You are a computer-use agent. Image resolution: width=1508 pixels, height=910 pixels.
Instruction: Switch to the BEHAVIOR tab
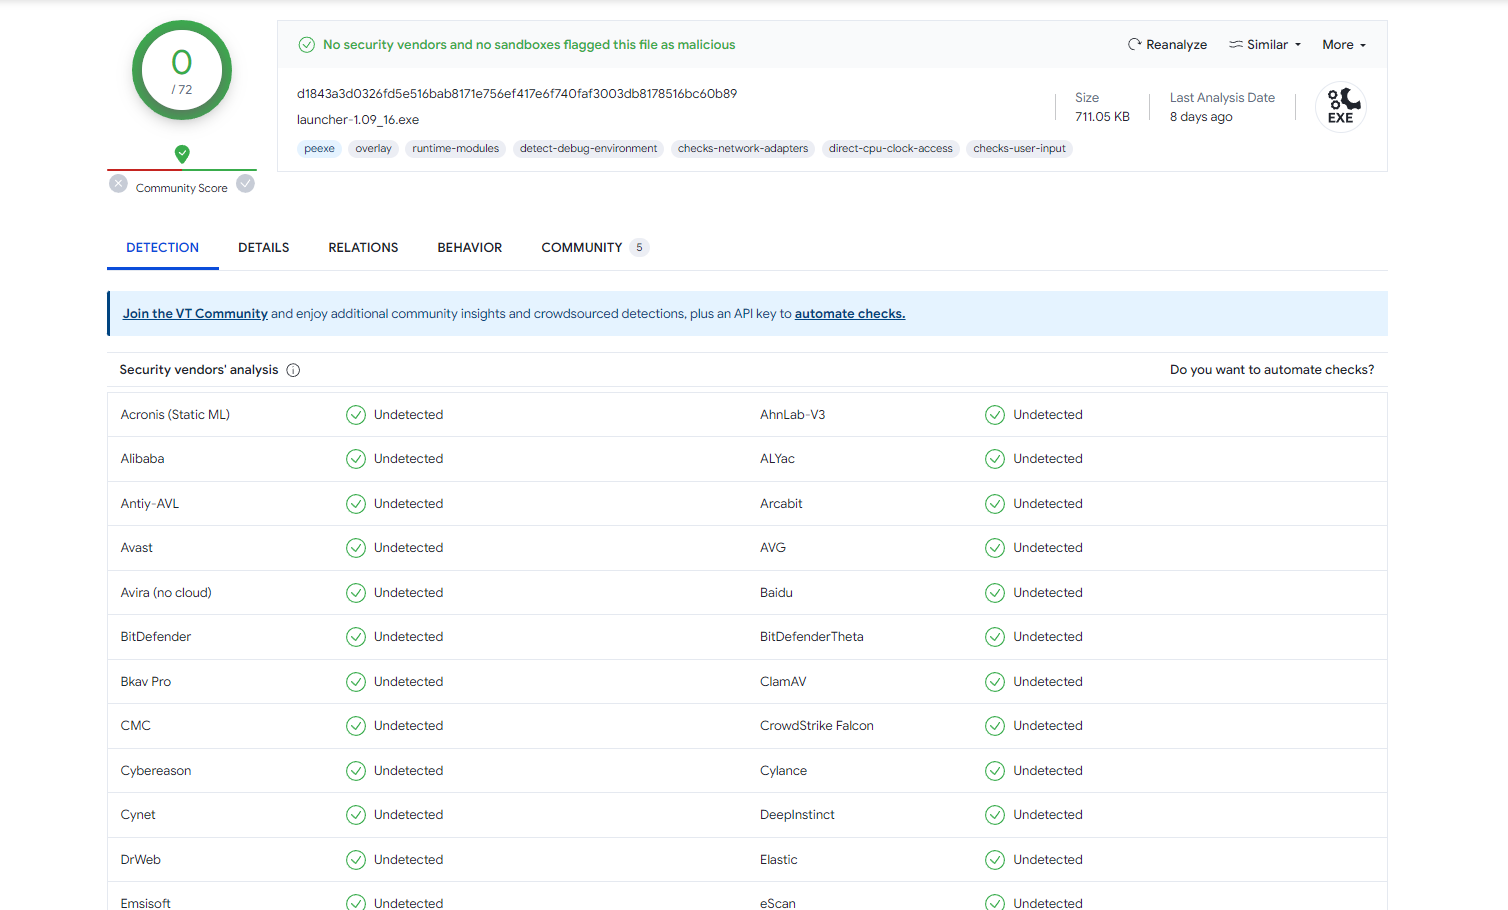pos(470,248)
